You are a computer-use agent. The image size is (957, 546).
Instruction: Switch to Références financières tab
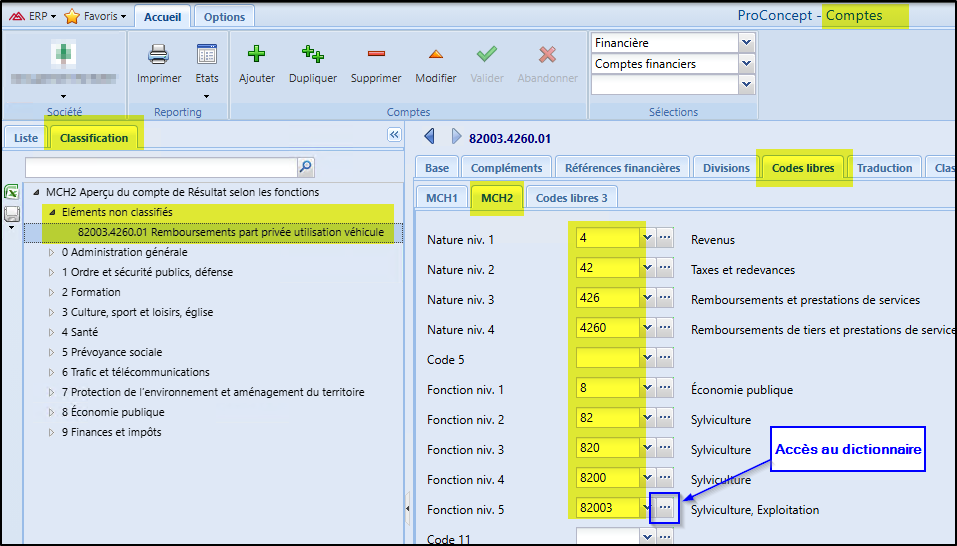click(622, 168)
